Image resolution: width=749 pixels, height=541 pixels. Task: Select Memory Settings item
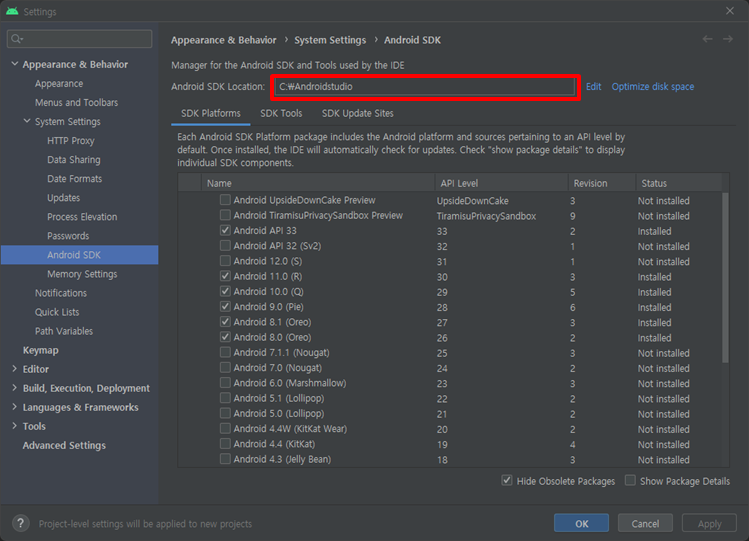pyautogui.click(x=82, y=274)
